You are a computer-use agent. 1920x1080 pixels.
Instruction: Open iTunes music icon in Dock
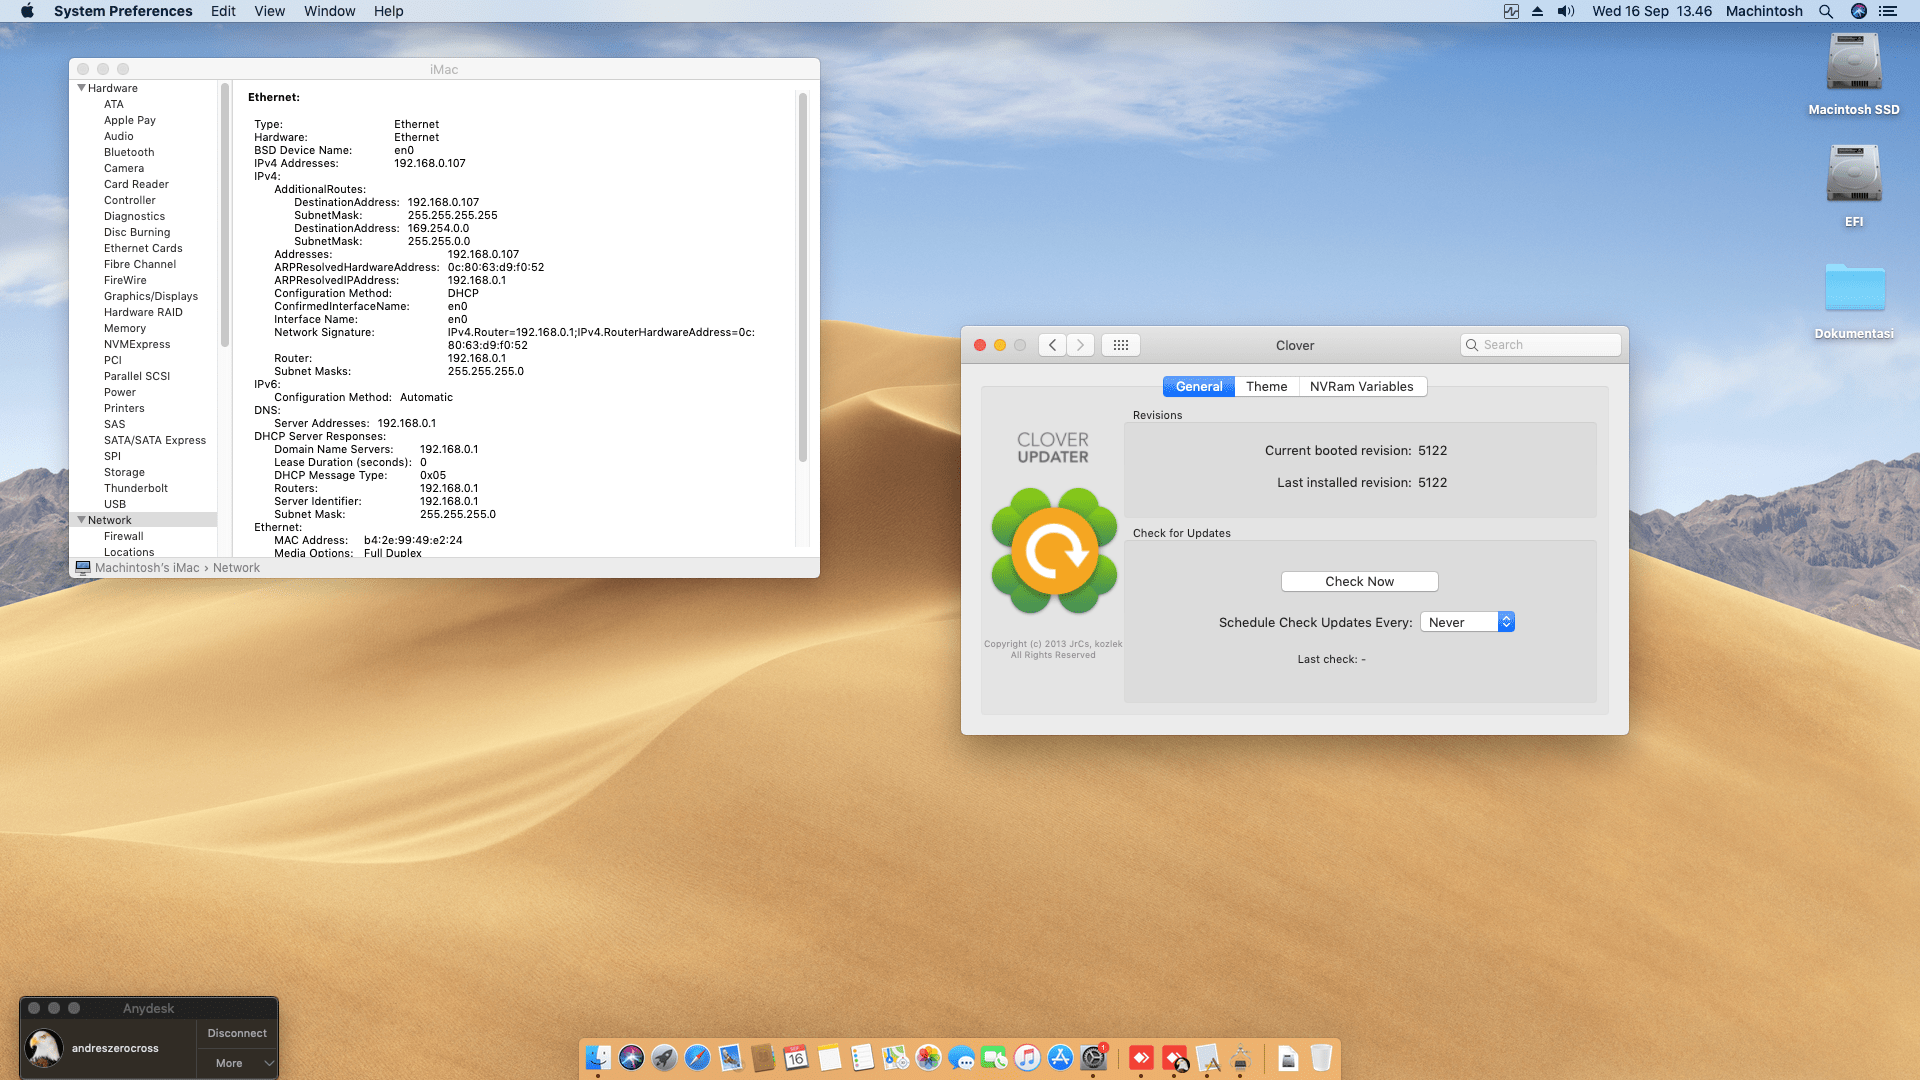(x=1027, y=1057)
